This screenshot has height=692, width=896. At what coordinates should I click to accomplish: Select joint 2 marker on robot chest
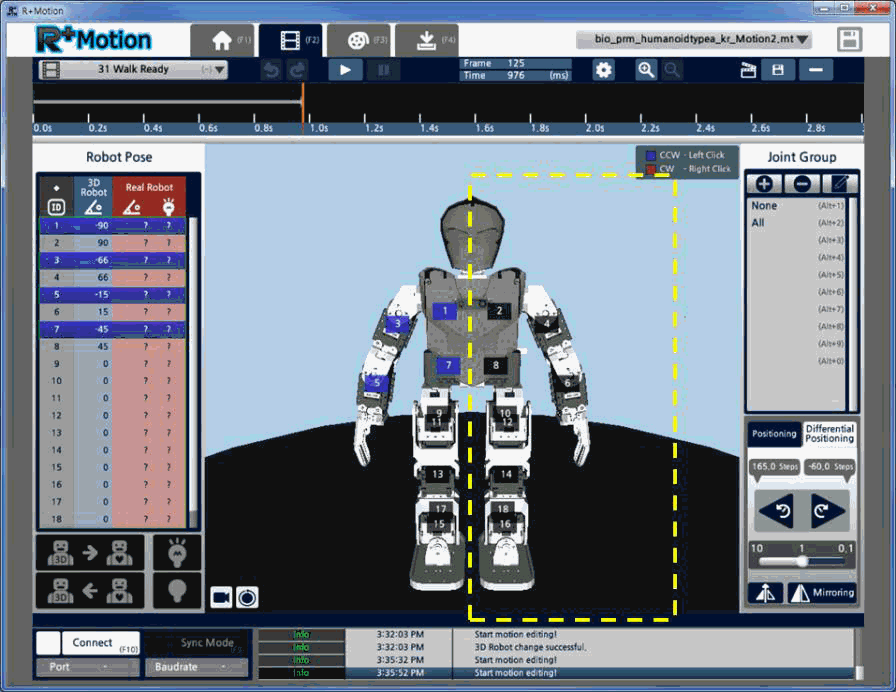pyautogui.click(x=499, y=311)
